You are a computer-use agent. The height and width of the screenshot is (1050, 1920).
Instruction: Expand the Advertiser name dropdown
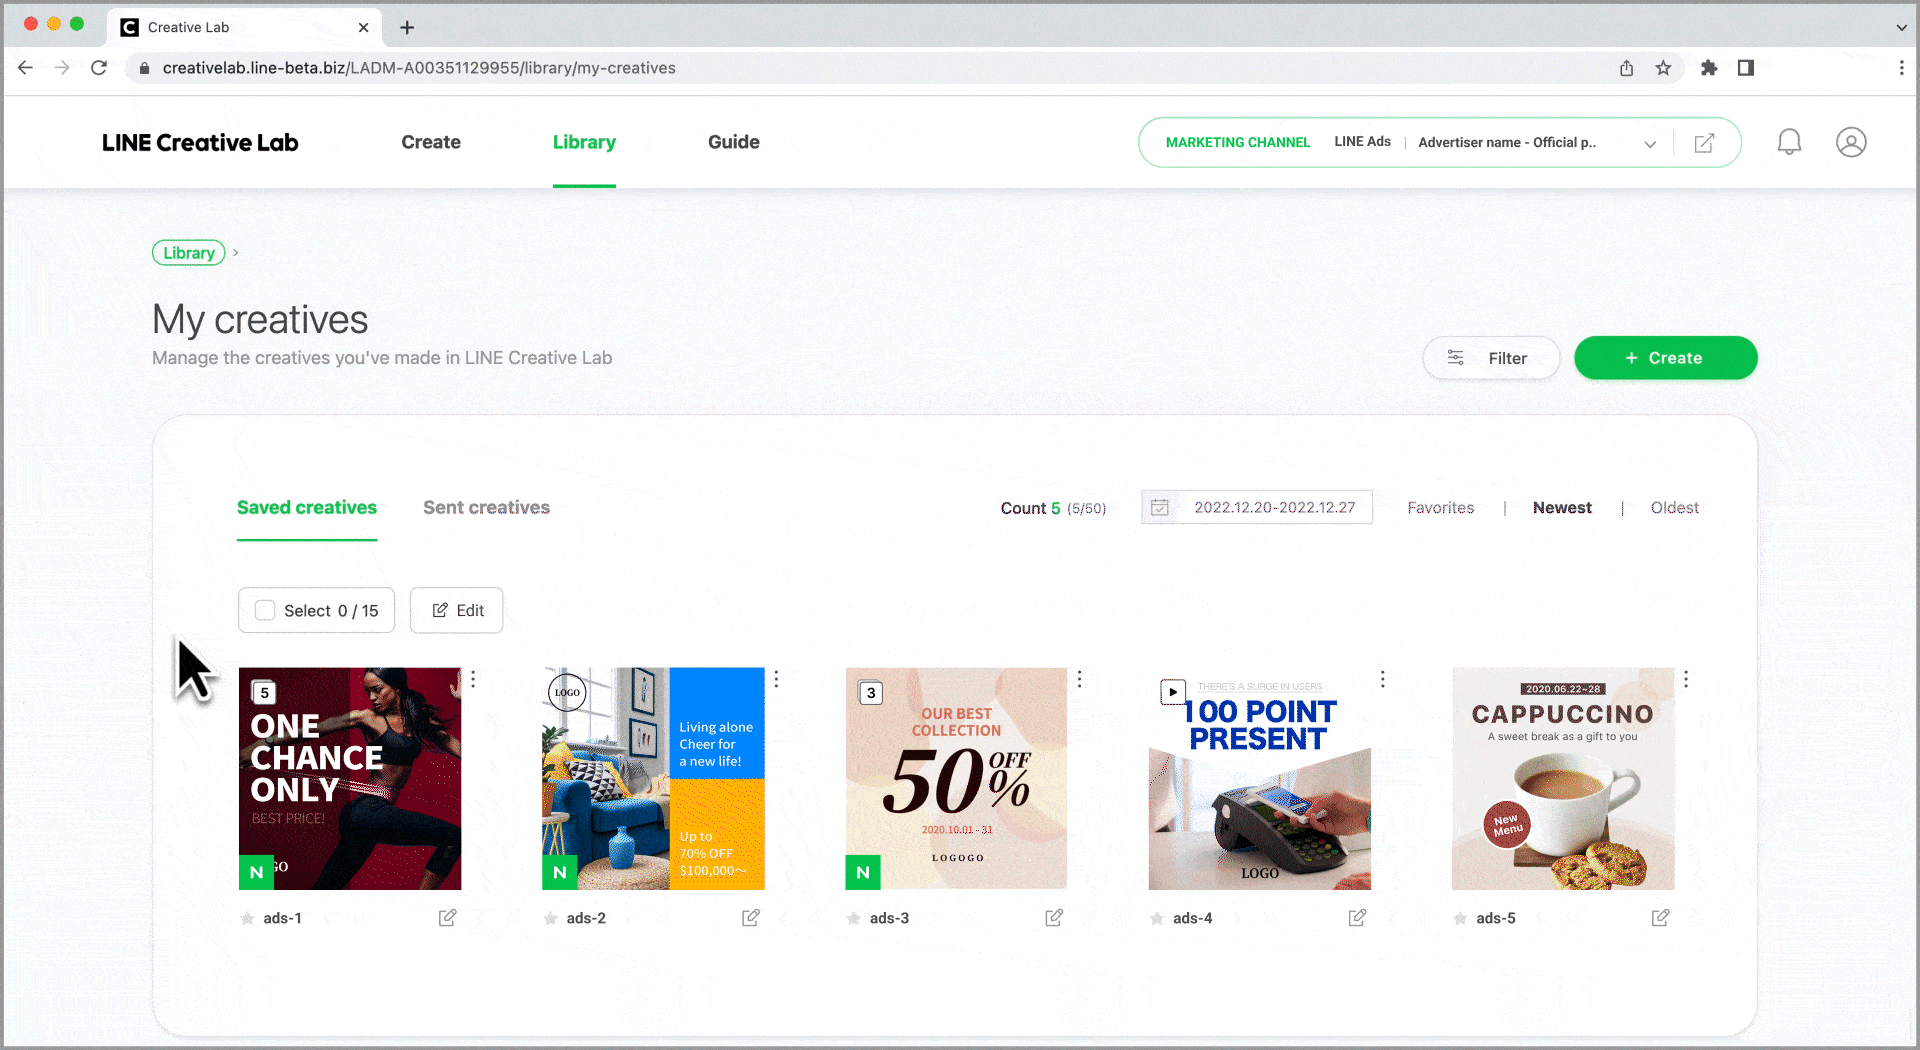(1650, 143)
